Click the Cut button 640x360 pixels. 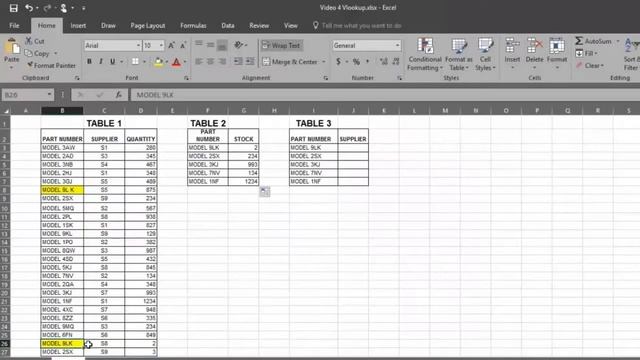coord(35,41)
